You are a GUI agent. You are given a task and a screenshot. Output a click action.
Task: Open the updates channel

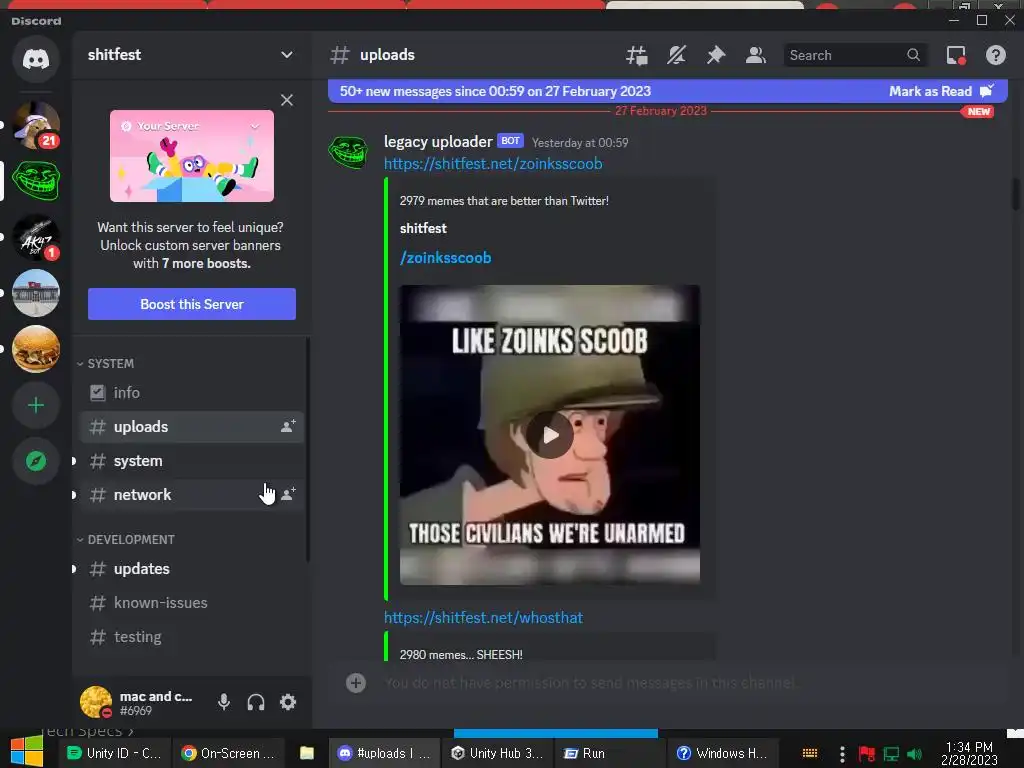click(x=192, y=569)
